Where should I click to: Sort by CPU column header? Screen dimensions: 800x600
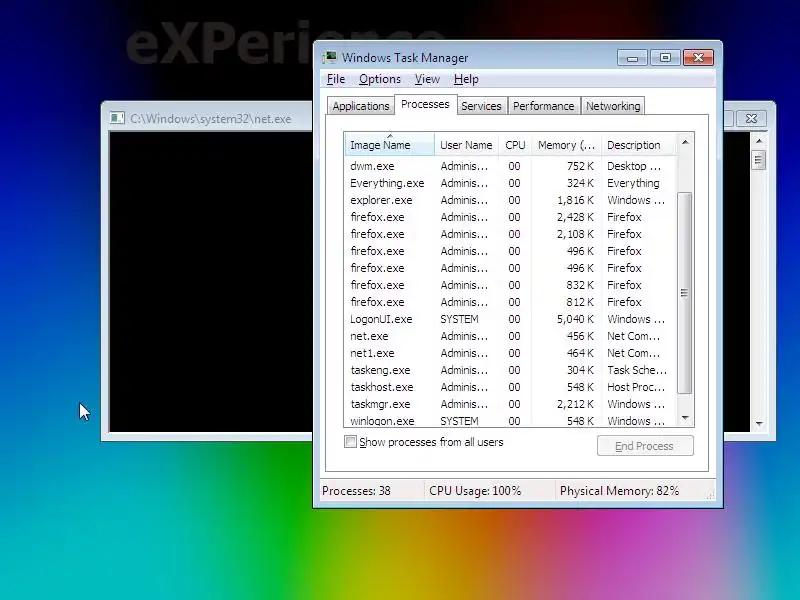[x=515, y=145]
